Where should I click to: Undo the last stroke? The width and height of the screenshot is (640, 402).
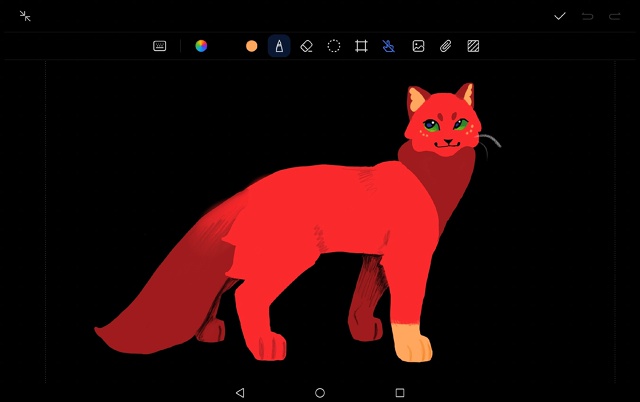tap(588, 16)
